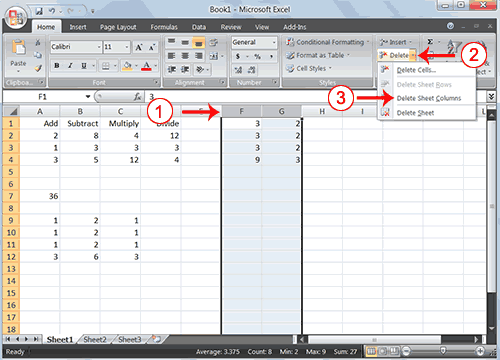Click the Insert Worksheet tab icon
This screenshot has width=500, height=360.
156,339
